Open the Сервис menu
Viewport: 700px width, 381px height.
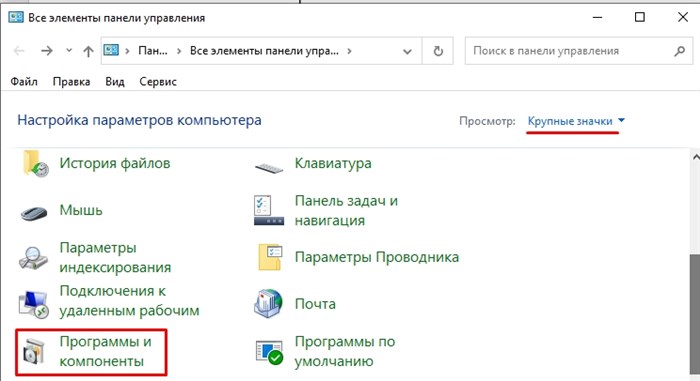click(x=158, y=82)
